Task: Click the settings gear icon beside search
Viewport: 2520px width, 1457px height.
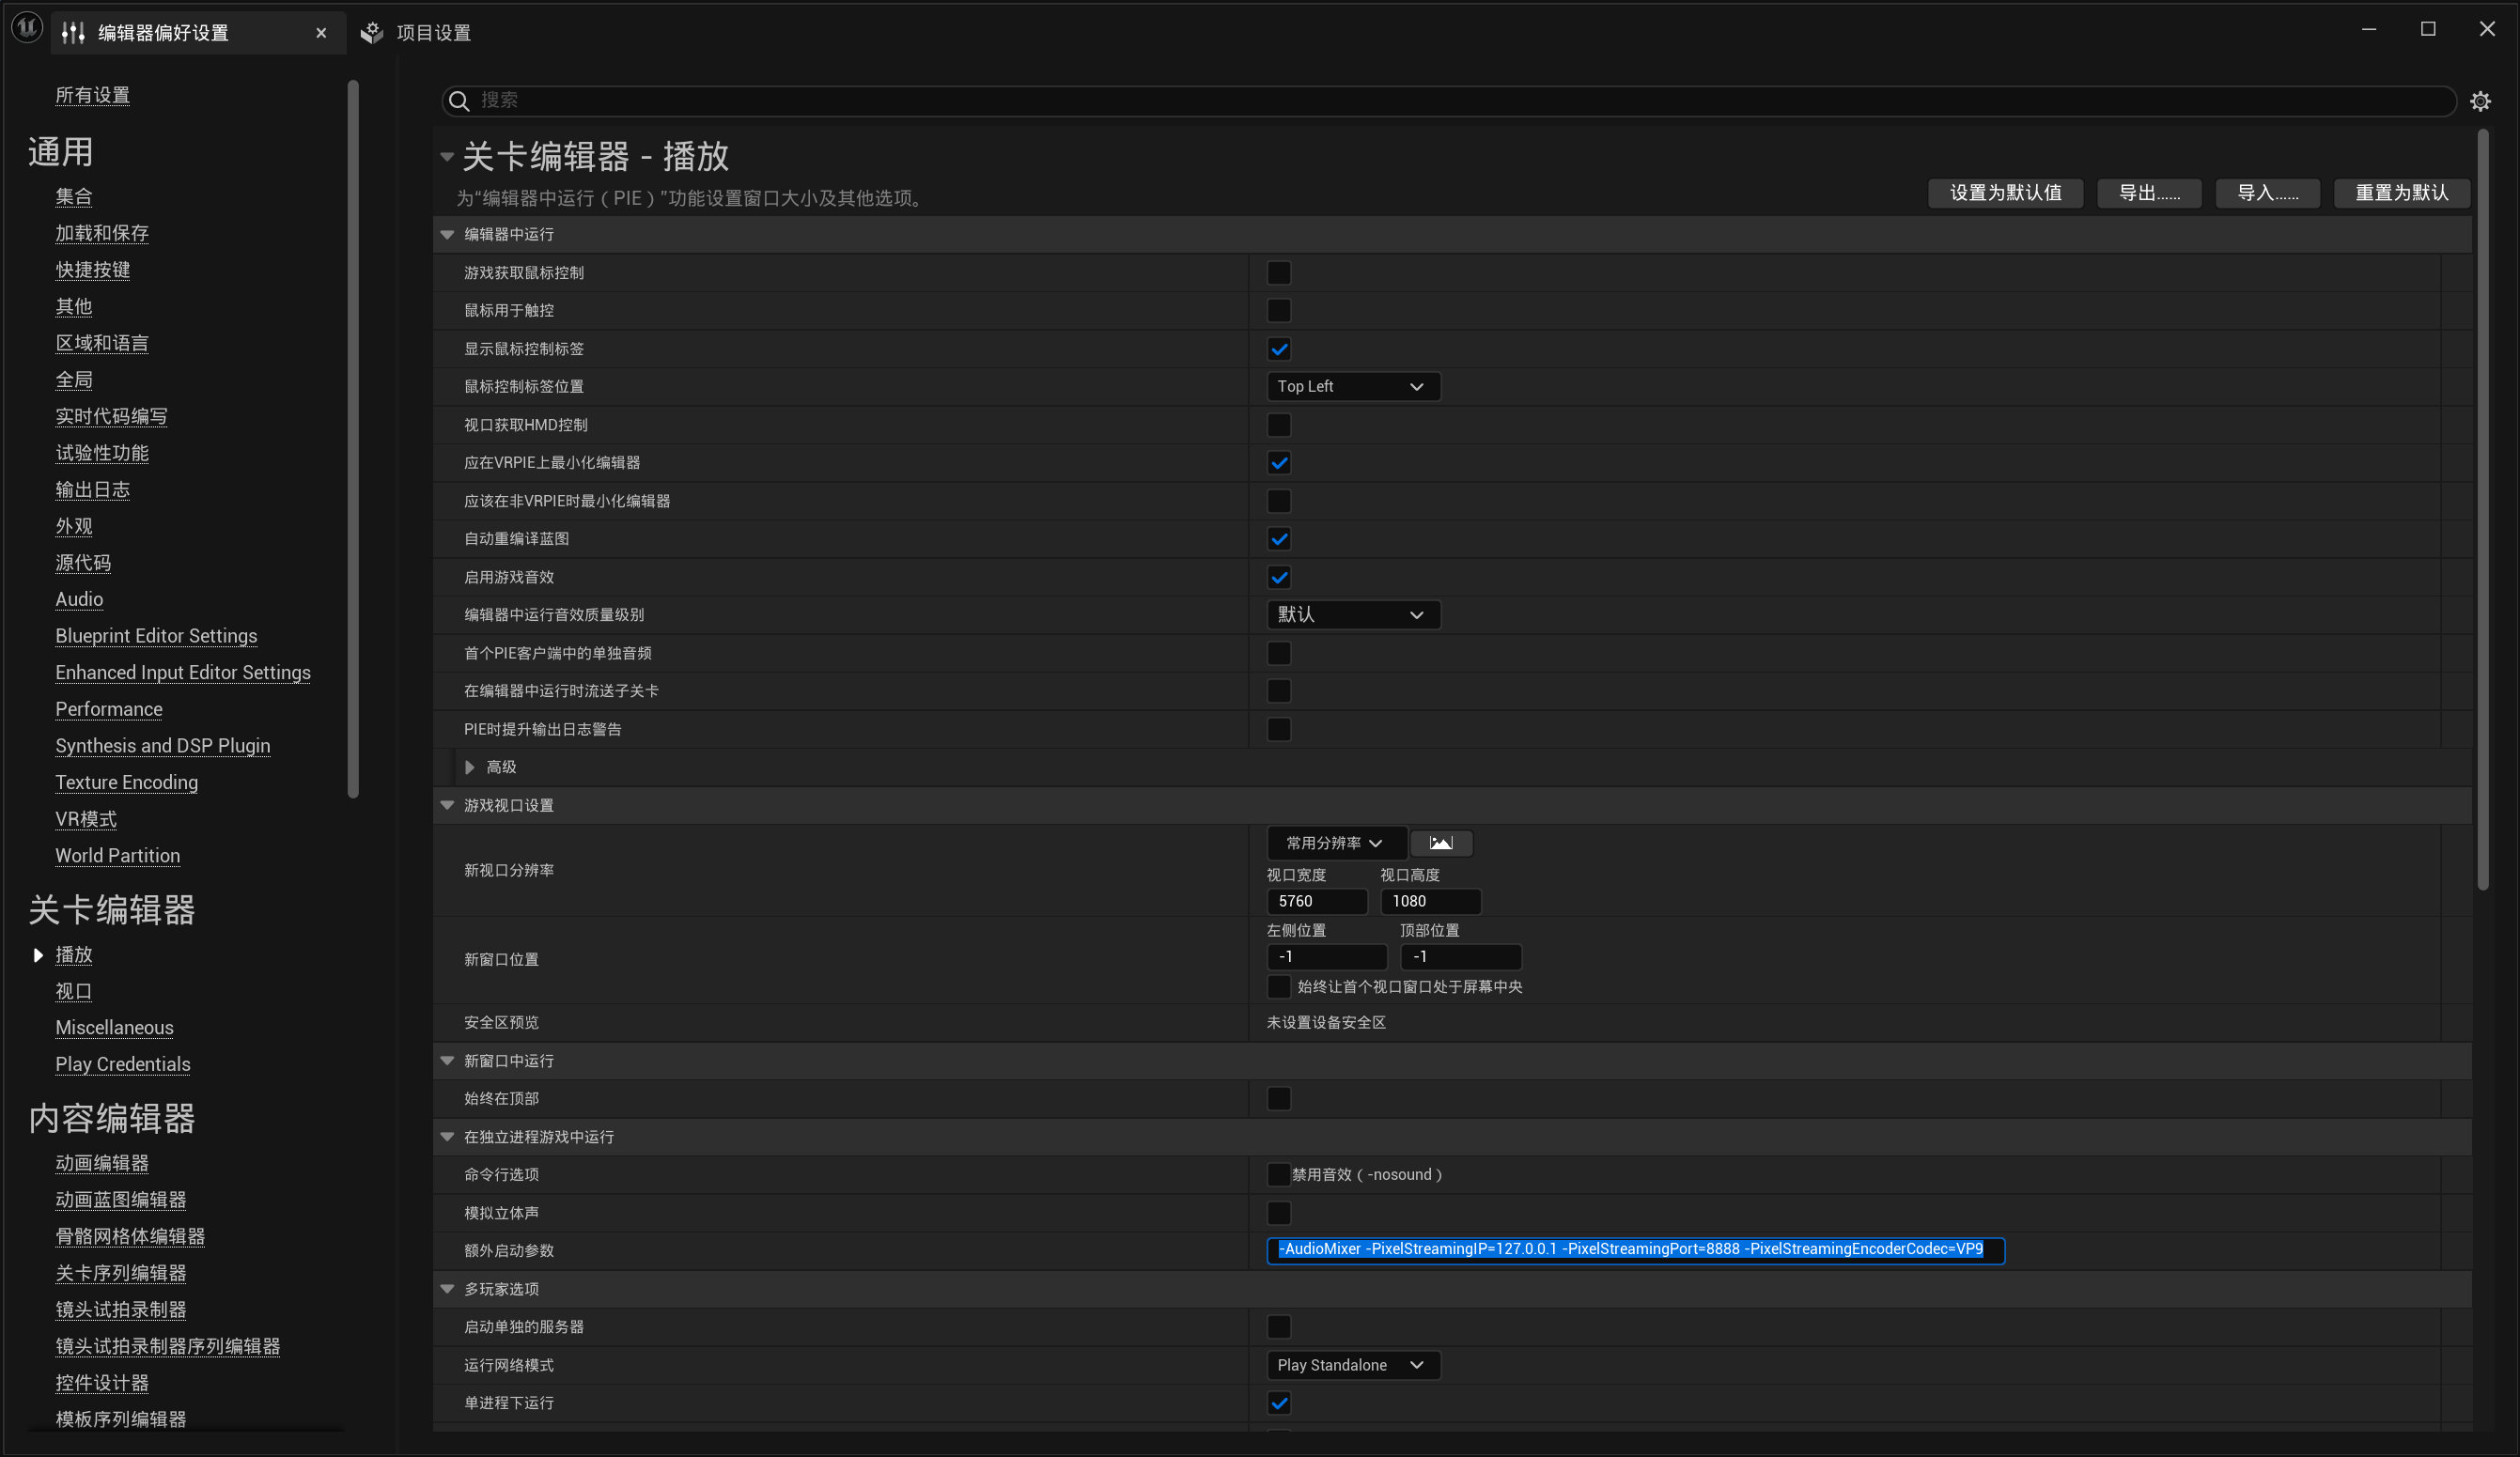Action: pos(2479,101)
